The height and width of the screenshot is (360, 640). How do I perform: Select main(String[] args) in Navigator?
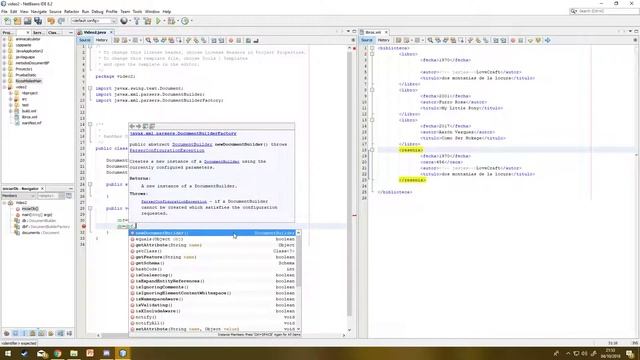[37, 215]
